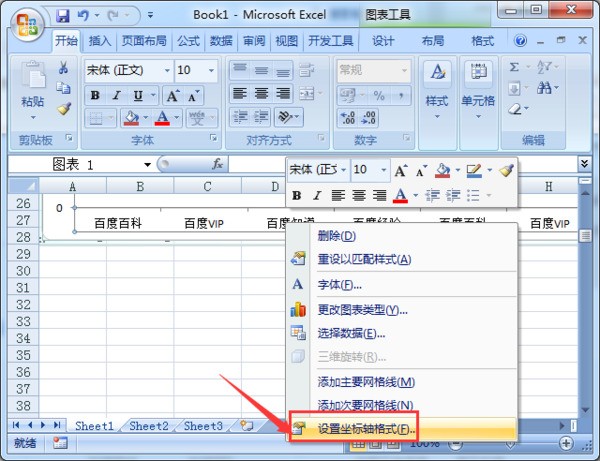Open the ribbon font name dropdown
Image resolution: width=600 pixels, height=461 pixels.
pyautogui.click(x=167, y=70)
